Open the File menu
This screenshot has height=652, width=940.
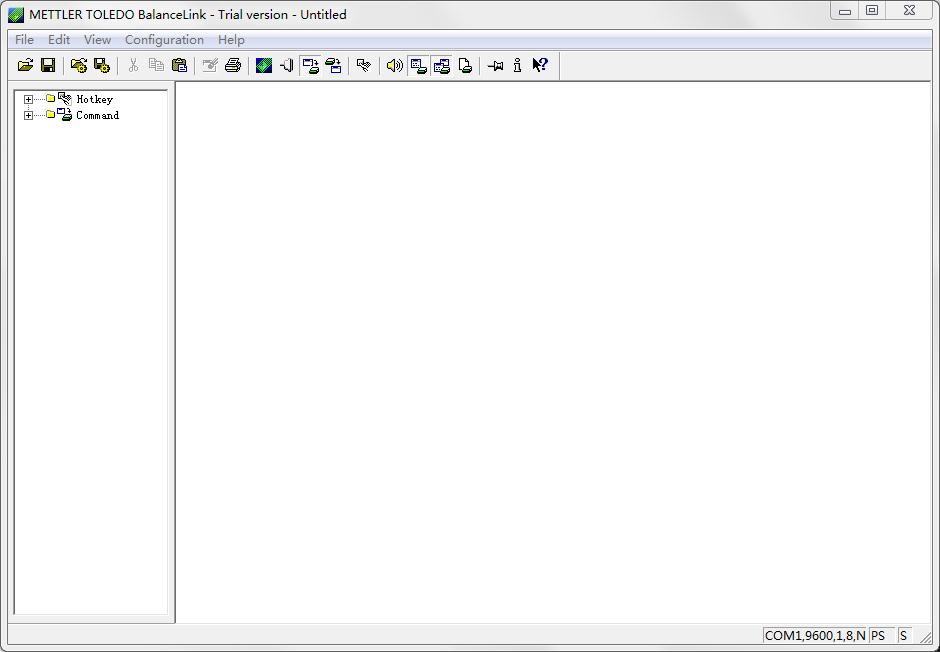click(x=24, y=40)
